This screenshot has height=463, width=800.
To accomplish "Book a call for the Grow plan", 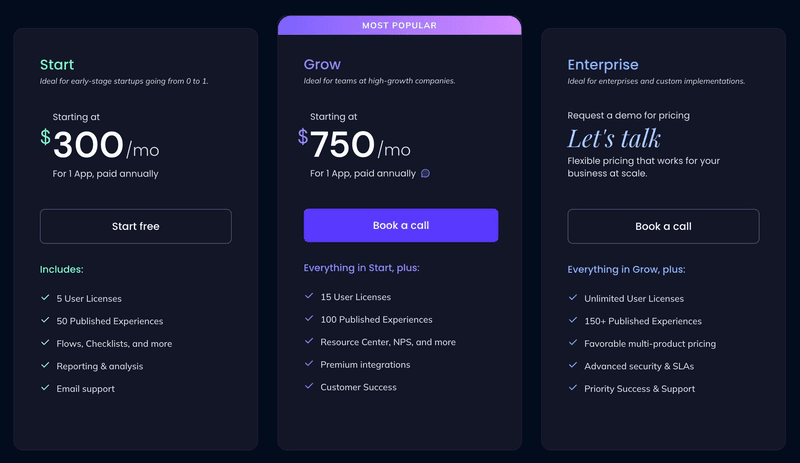I will (x=401, y=226).
